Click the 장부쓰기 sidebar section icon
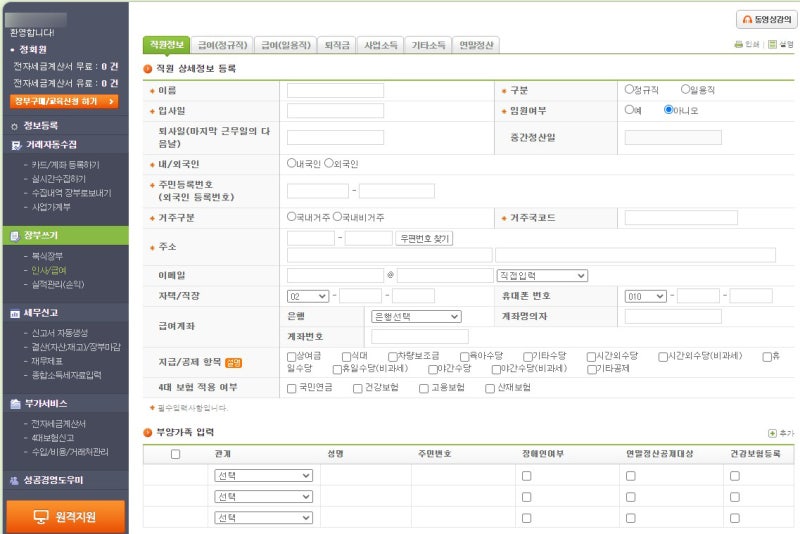The width and height of the screenshot is (800, 534). click(x=15, y=236)
